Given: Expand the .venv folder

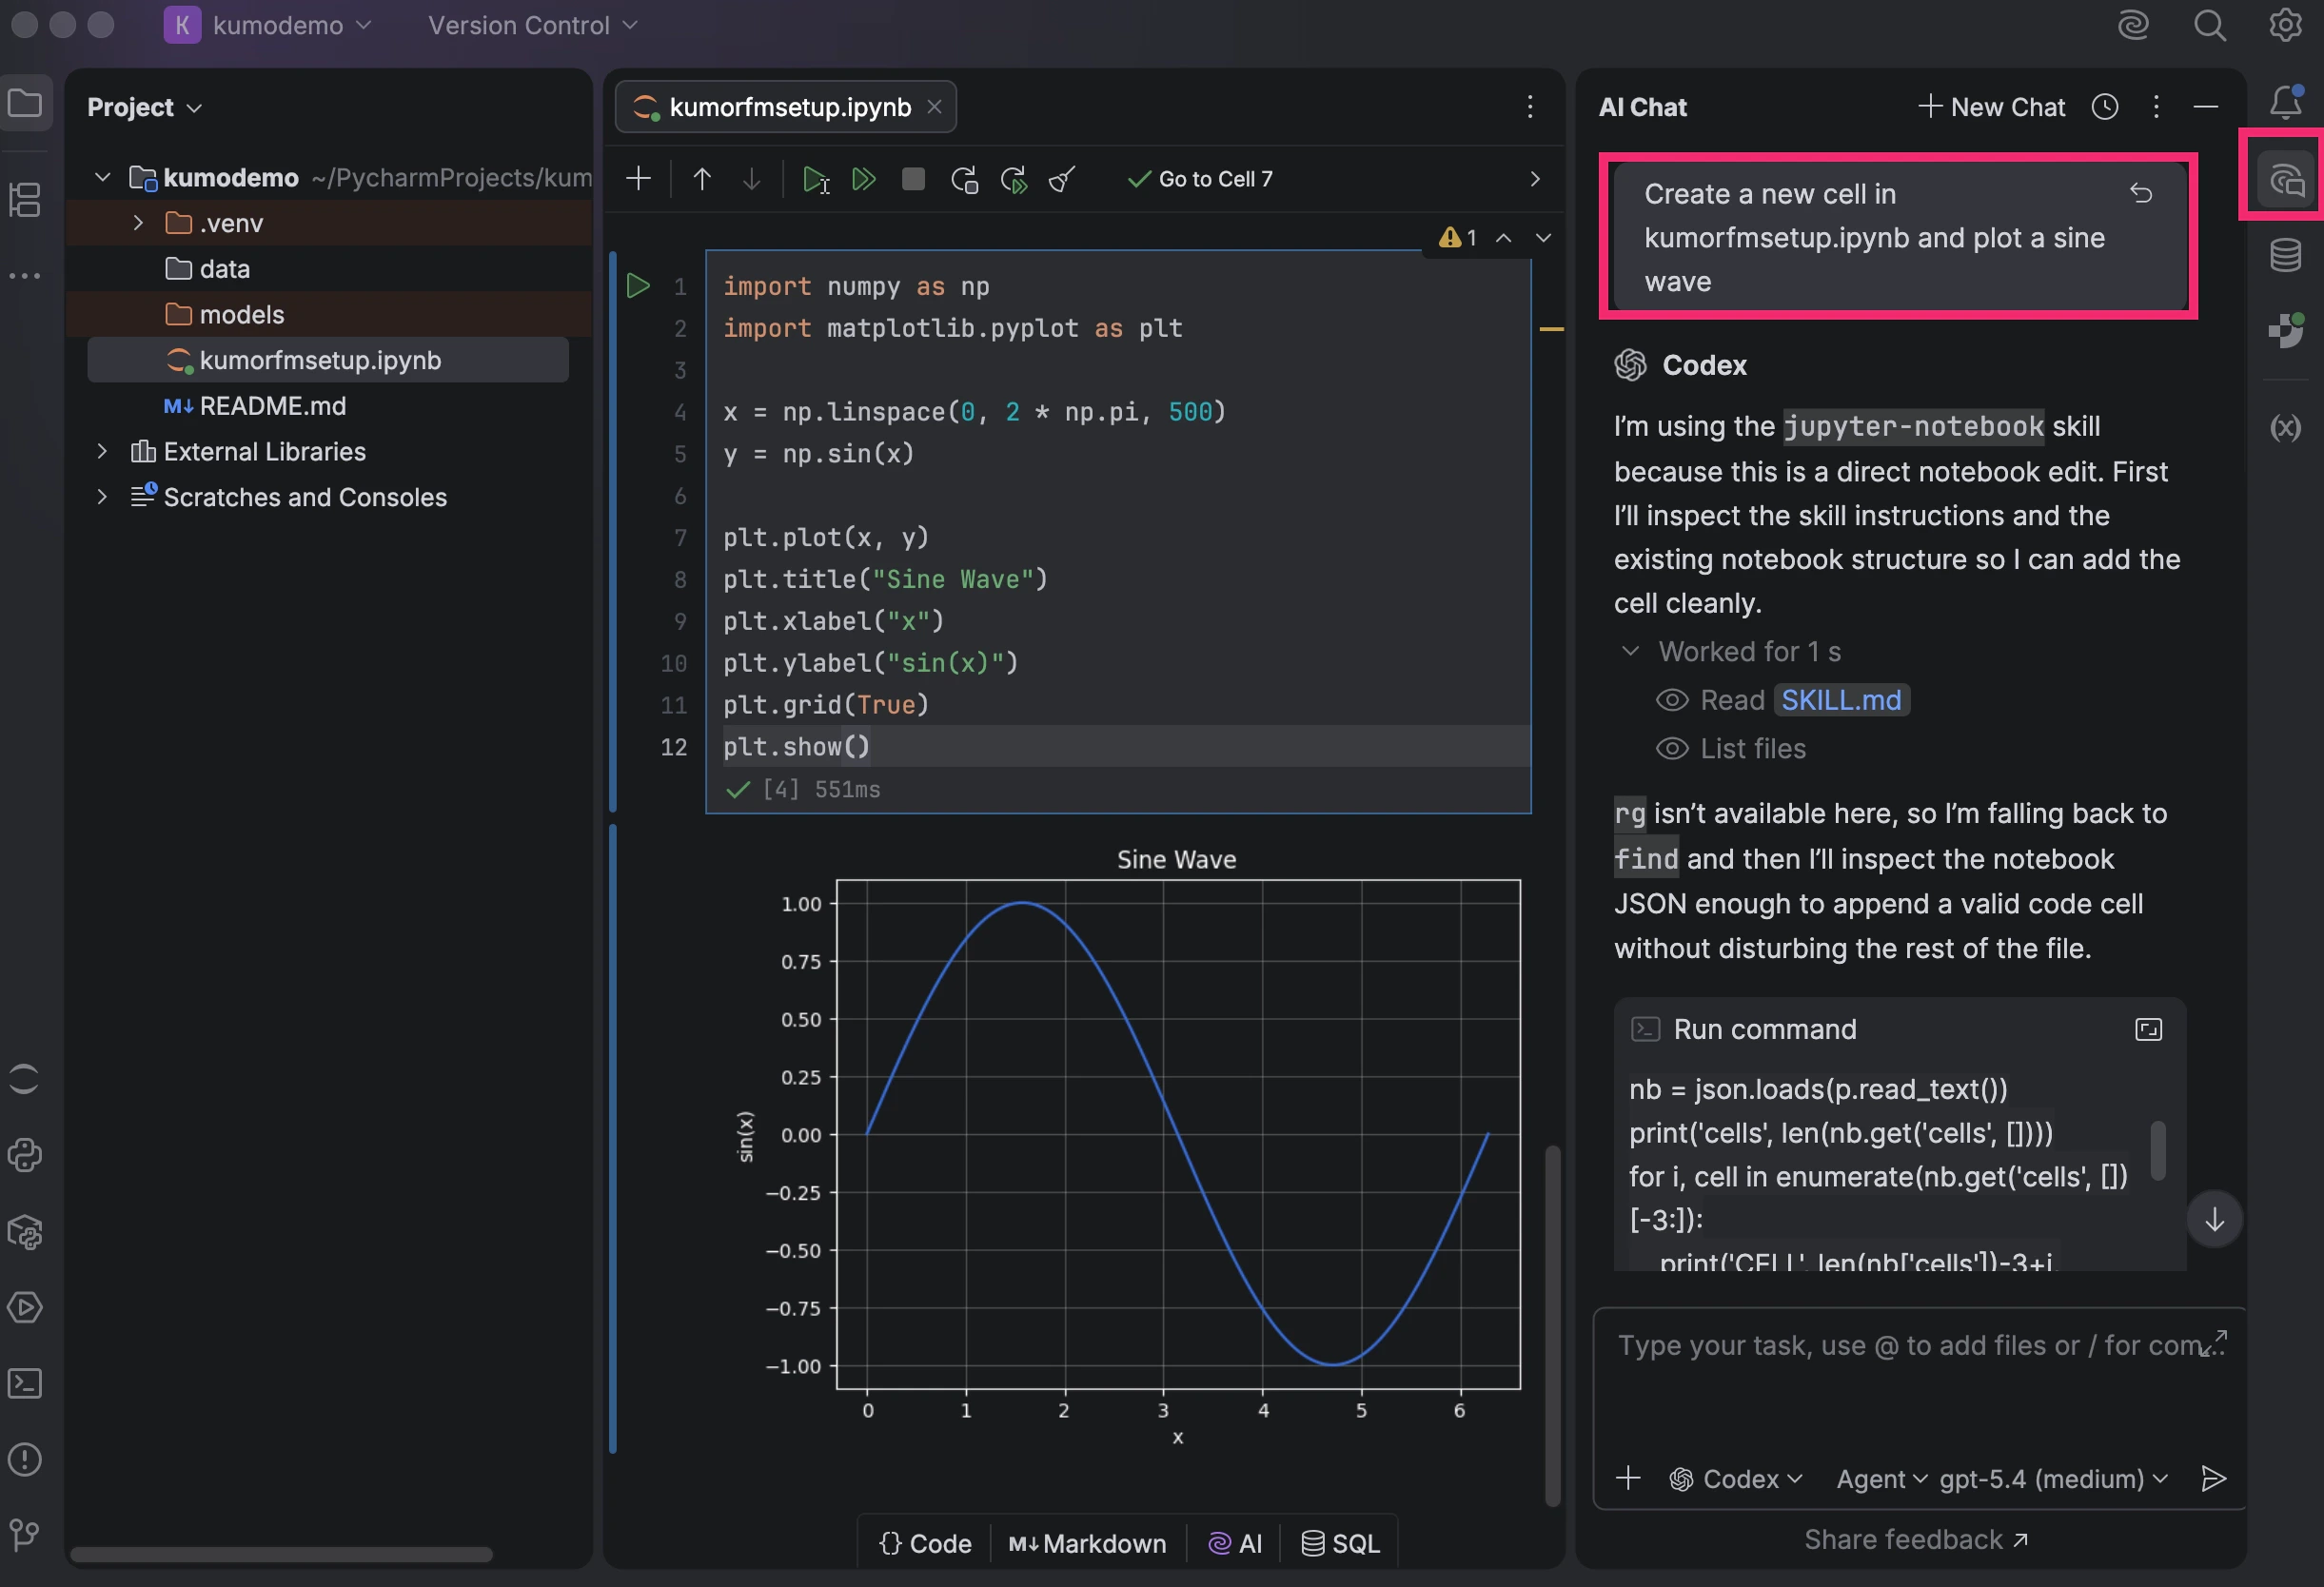Looking at the screenshot, I should [138, 223].
